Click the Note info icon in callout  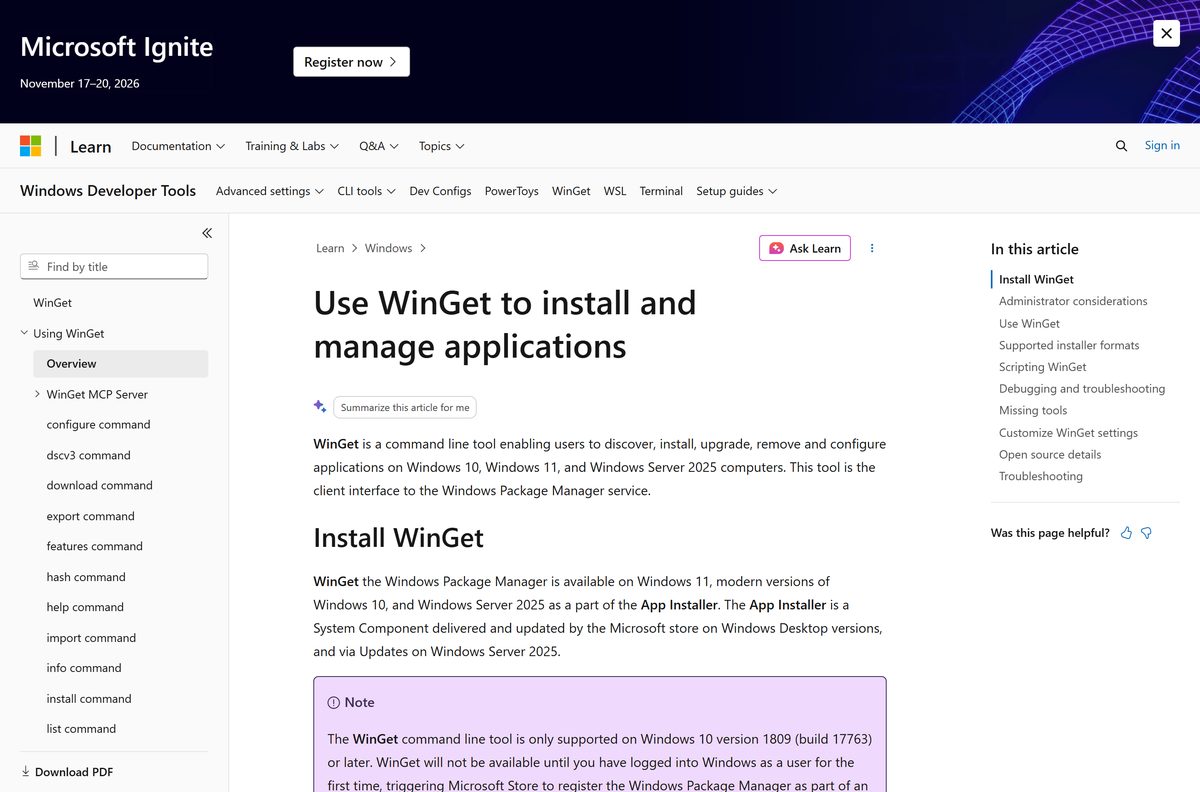click(x=334, y=703)
